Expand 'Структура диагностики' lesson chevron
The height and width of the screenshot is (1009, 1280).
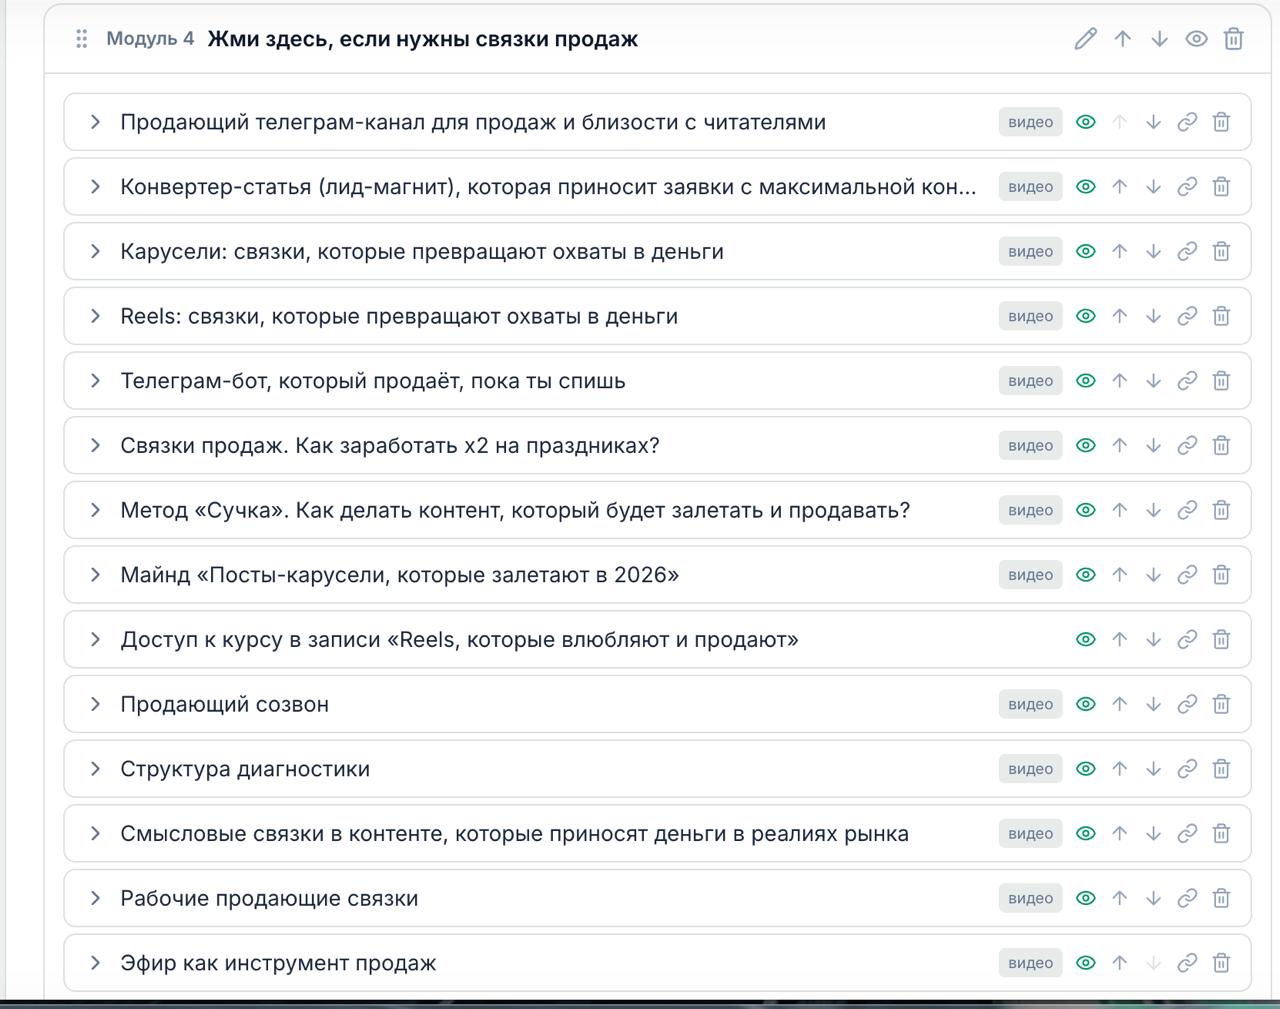click(x=95, y=769)
